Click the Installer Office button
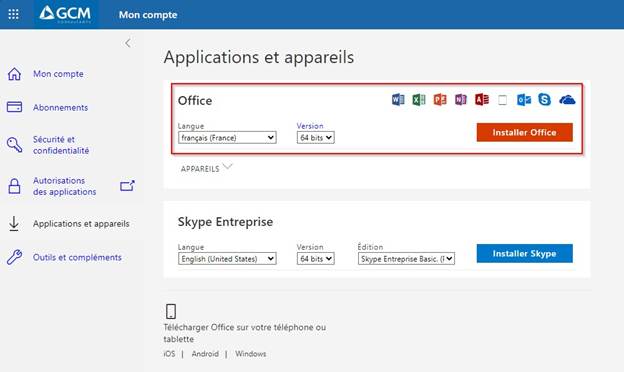624x372 pixels. point(525,132)
